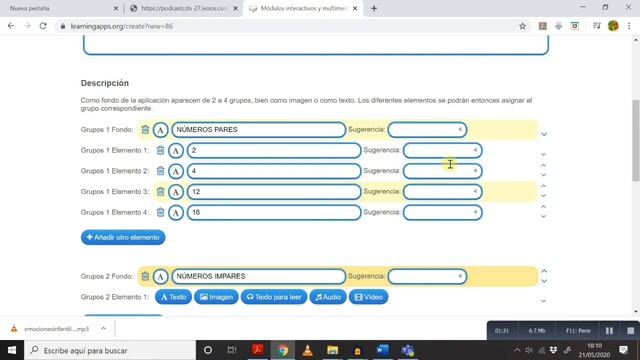Click audio speaker icon in Grupos 2 Fondo suggestion
The width and height of the screenshot is (640, 360).
tap(460, 276)
